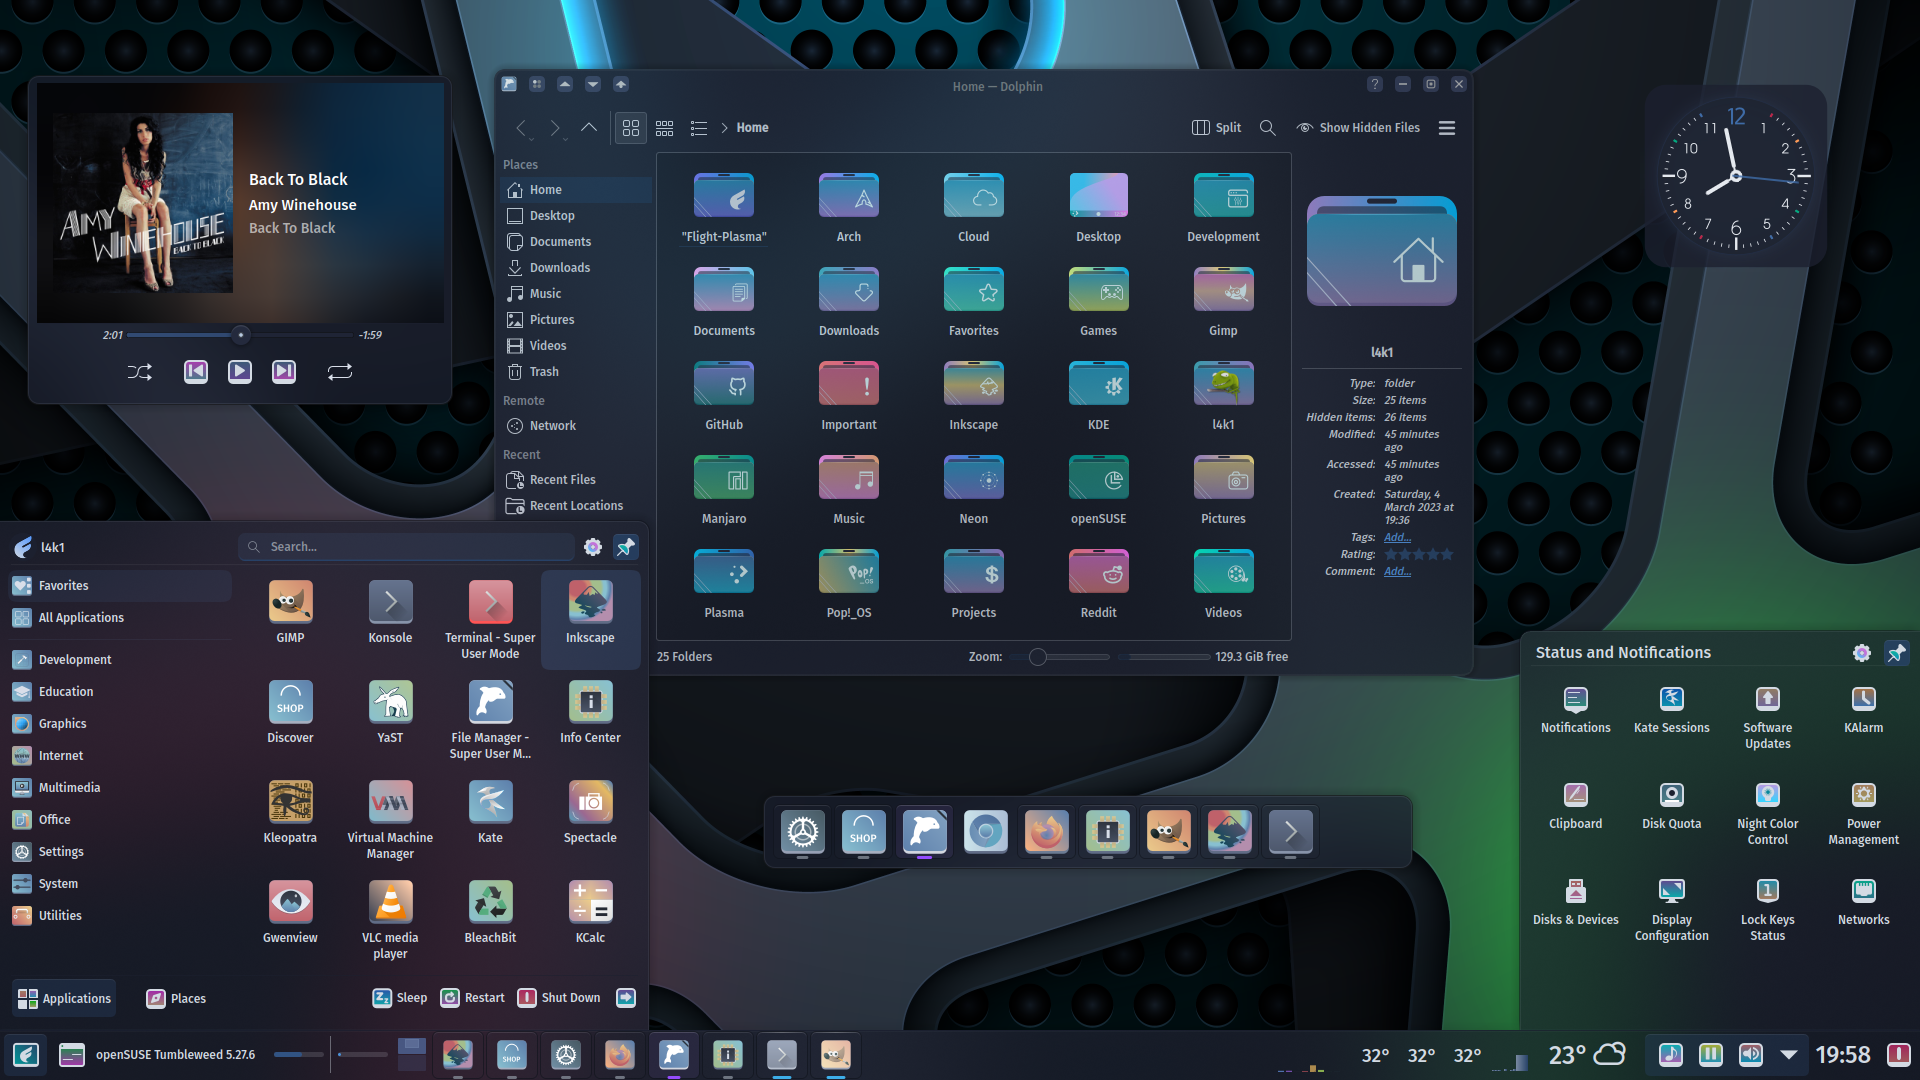Click the launcher search field
The image size is (1920, 1080).
(407, 547)
